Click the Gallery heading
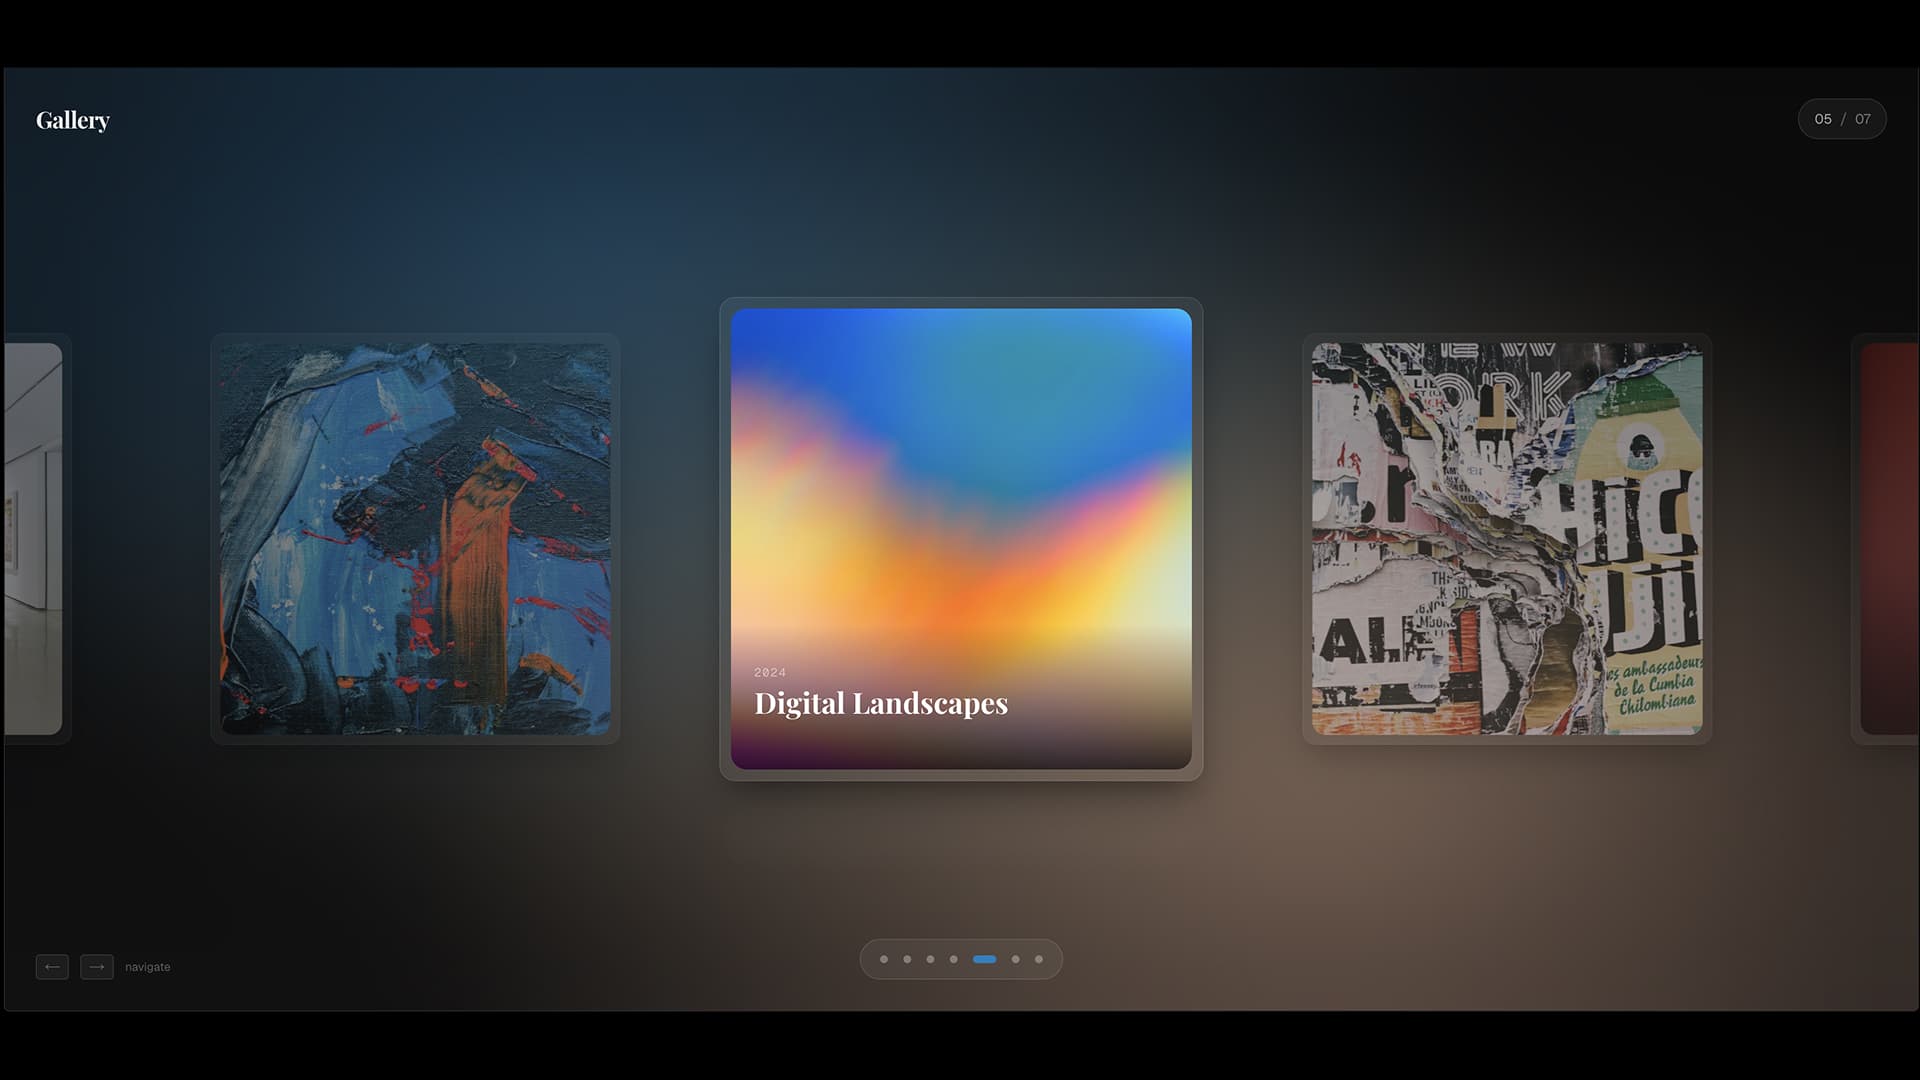The height and width of the screenshot is (1080, 1920). coord(72,119)
